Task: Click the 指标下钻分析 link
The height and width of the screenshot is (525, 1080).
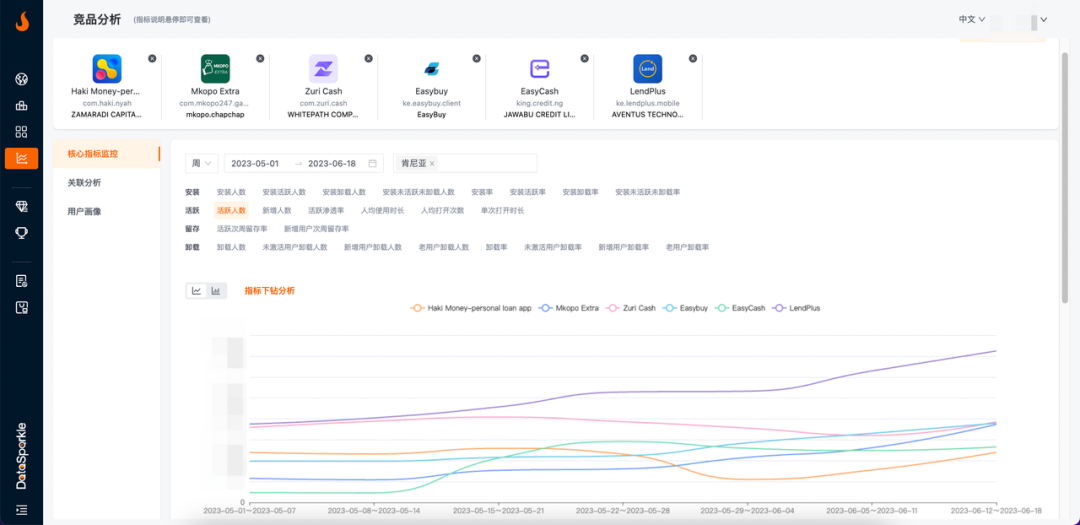Action: [x=269, y=291]
